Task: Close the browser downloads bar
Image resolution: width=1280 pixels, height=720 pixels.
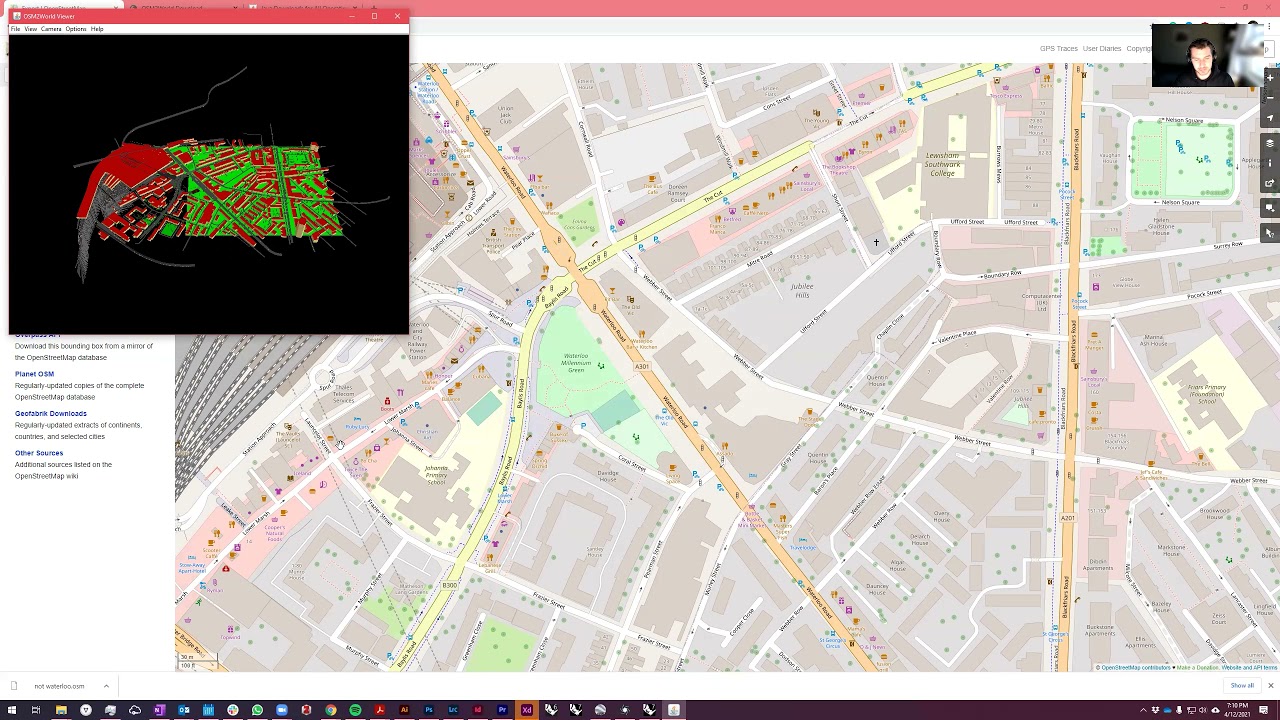Action: [x=1270, y=686]
